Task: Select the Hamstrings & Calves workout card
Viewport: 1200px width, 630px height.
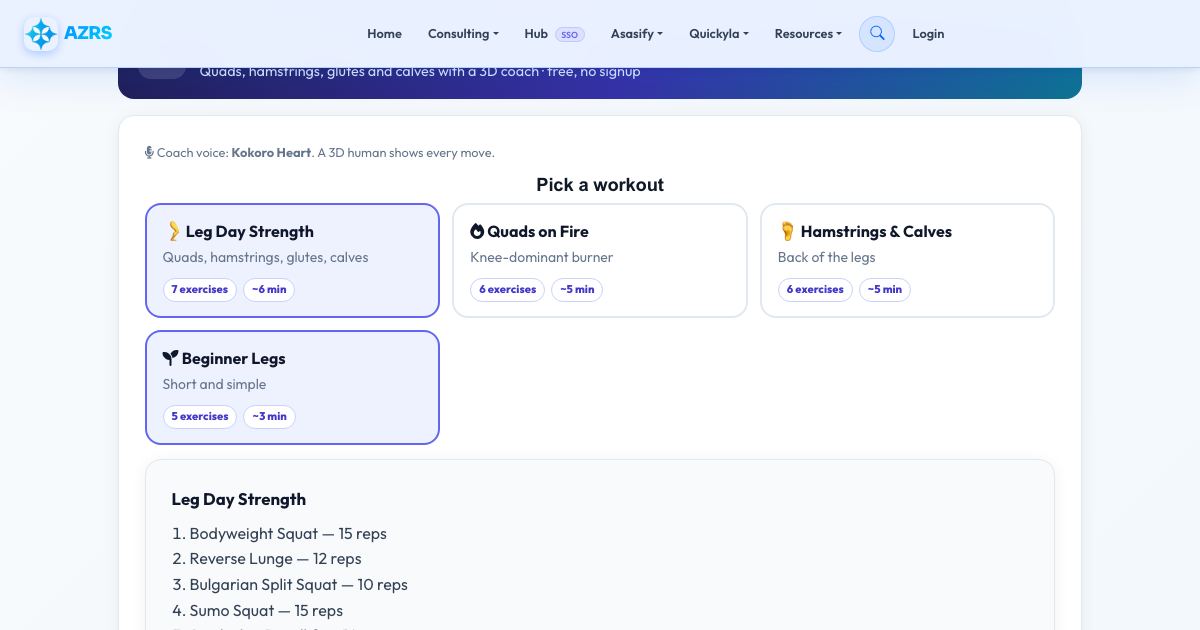Action: 907,260
